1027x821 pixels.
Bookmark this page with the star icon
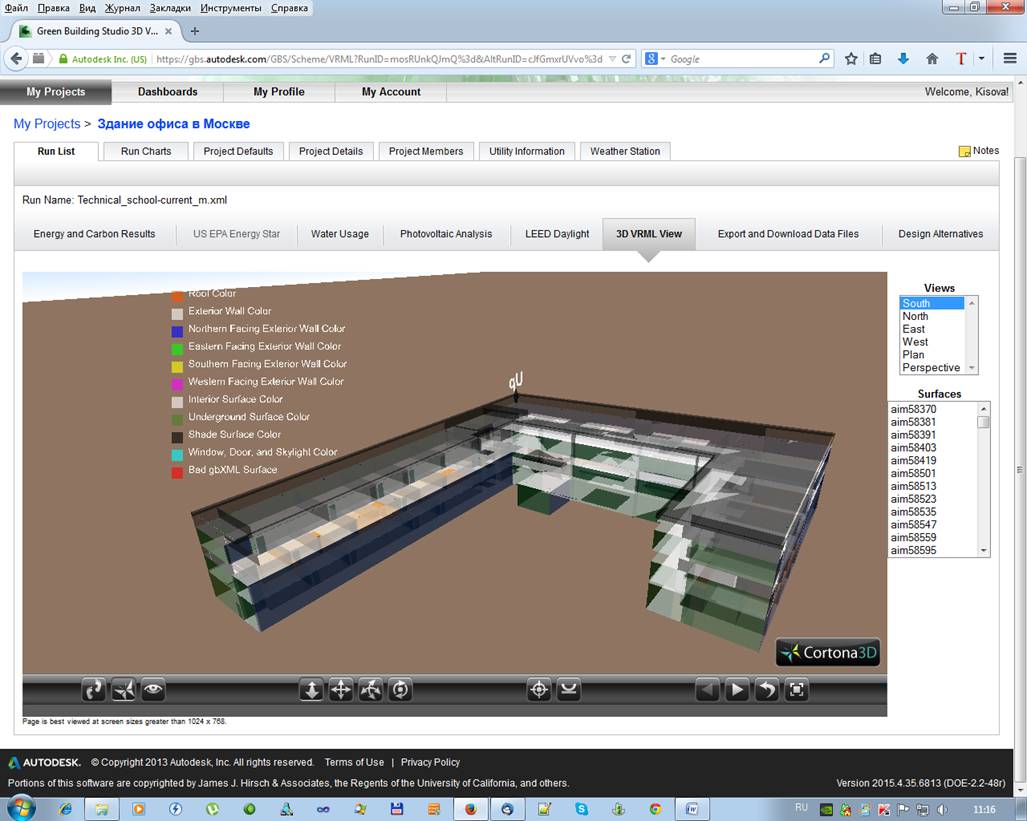click(851, 58)
